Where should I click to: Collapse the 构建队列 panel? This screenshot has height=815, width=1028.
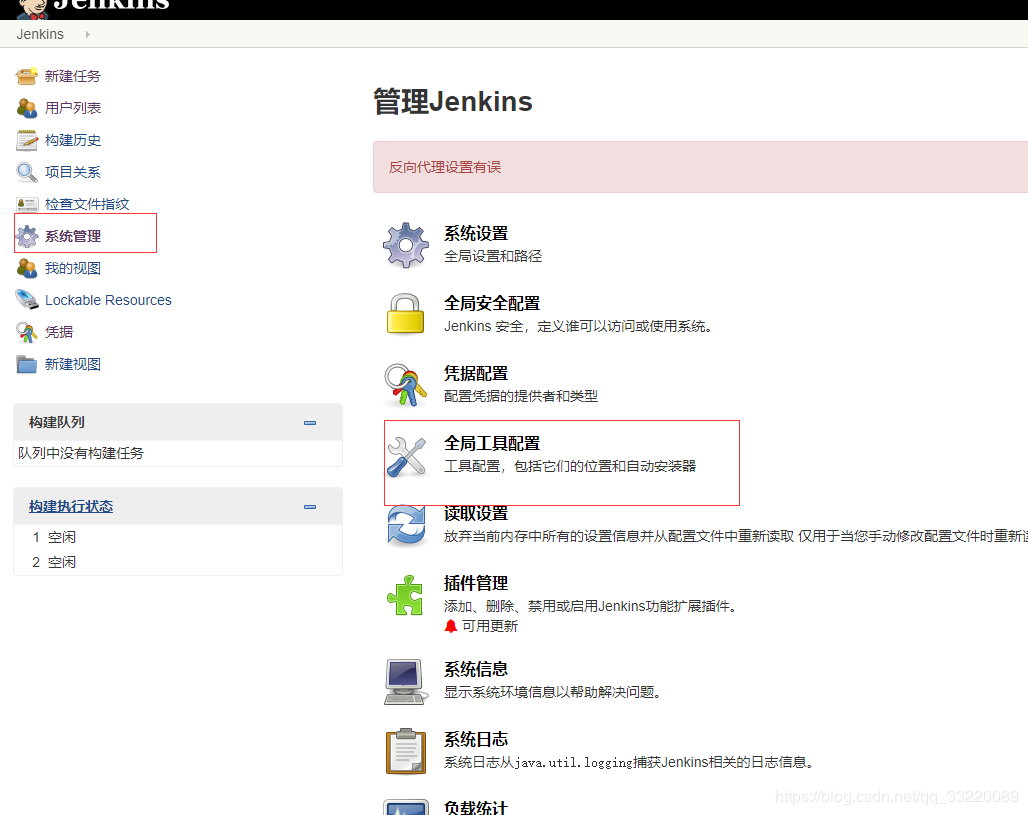(310, 423)
